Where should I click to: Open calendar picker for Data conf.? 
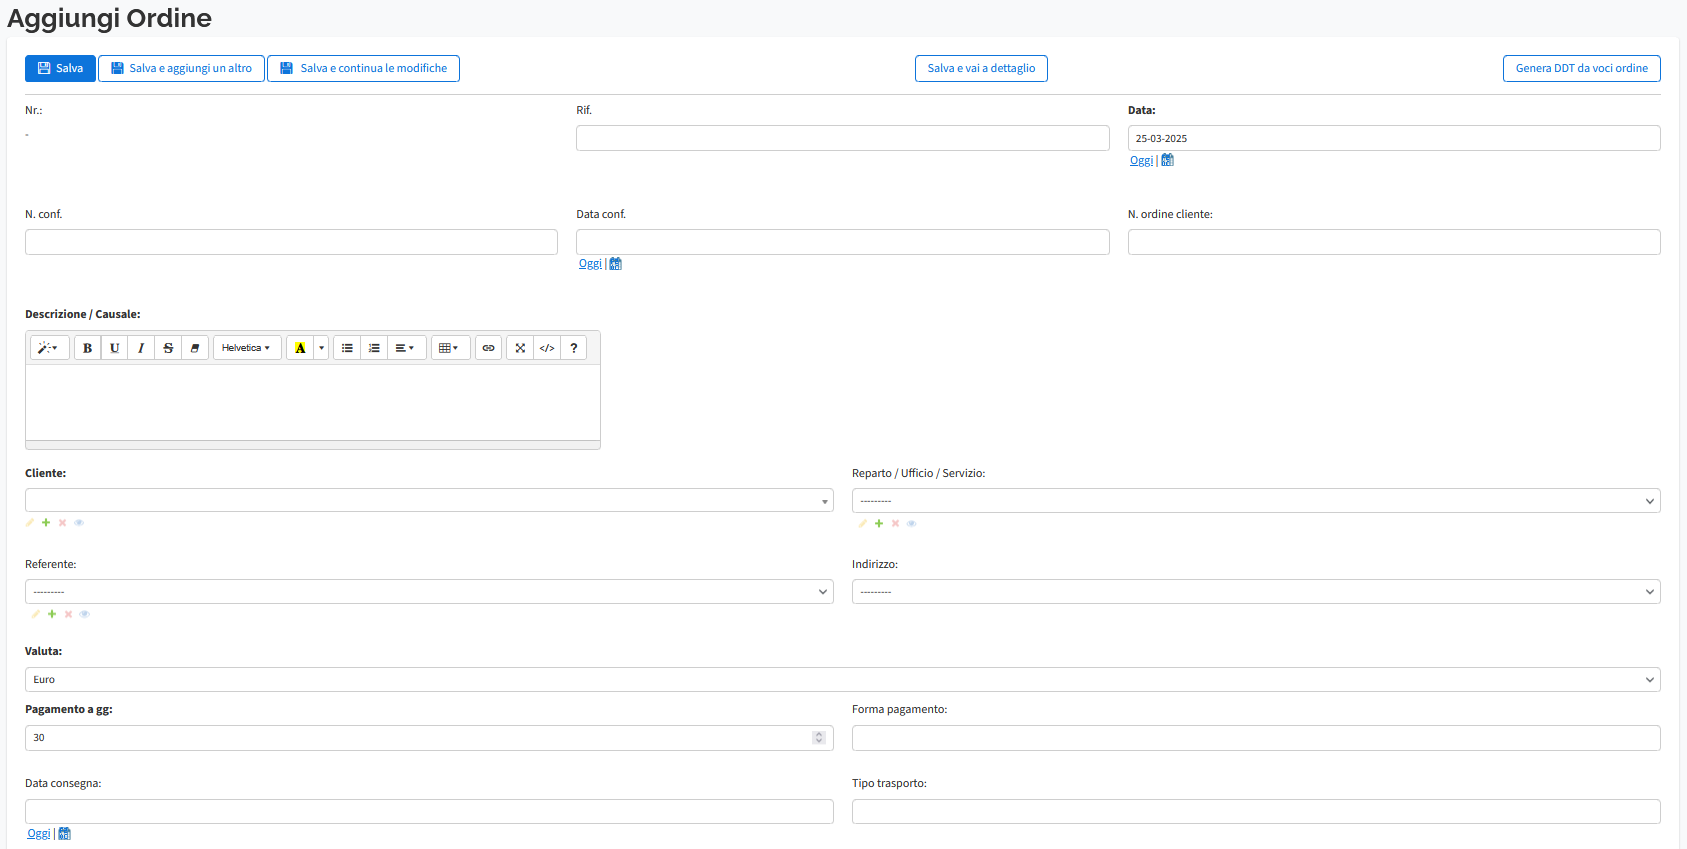coord(616,264)
